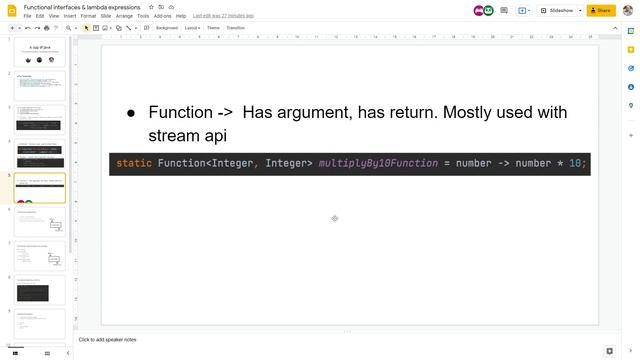The width and height of the screenshot is (640, 360).
Task: Open line type dropdown arrow
Action: (x=136, y=28)
